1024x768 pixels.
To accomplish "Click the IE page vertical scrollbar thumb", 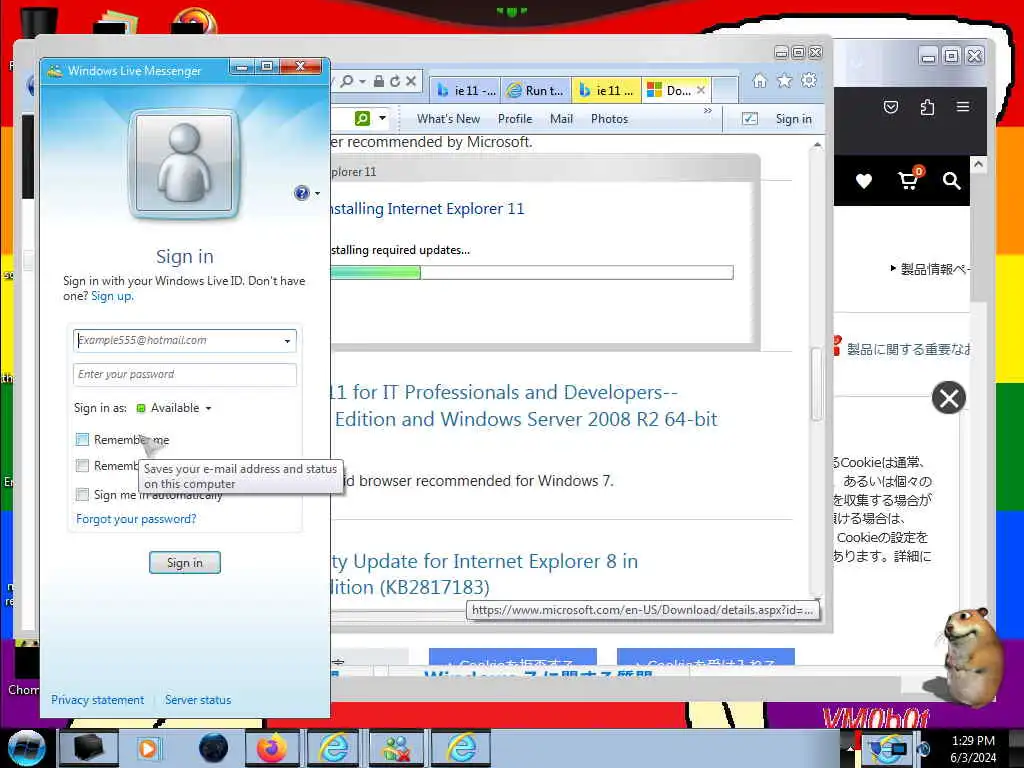I will tap(816, 384).
